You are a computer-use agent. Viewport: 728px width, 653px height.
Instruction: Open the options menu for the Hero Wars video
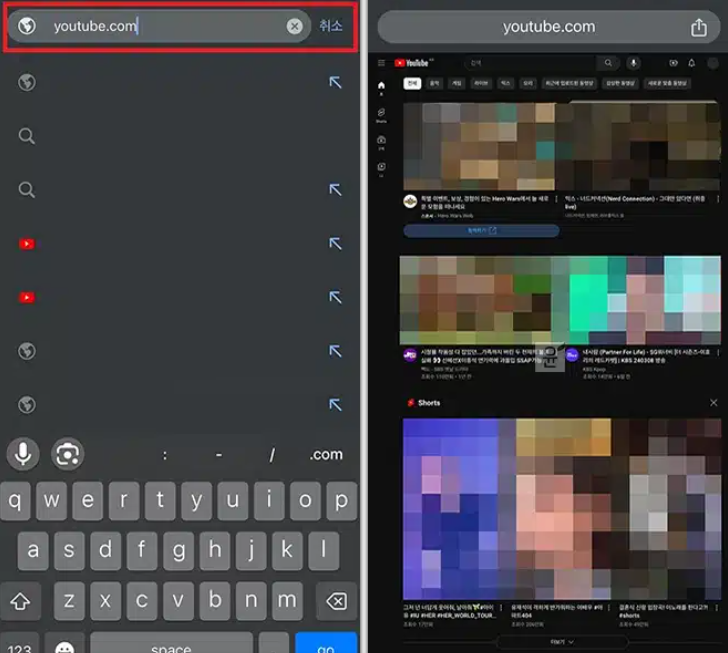pyautogui.click(x=556, y=199)
